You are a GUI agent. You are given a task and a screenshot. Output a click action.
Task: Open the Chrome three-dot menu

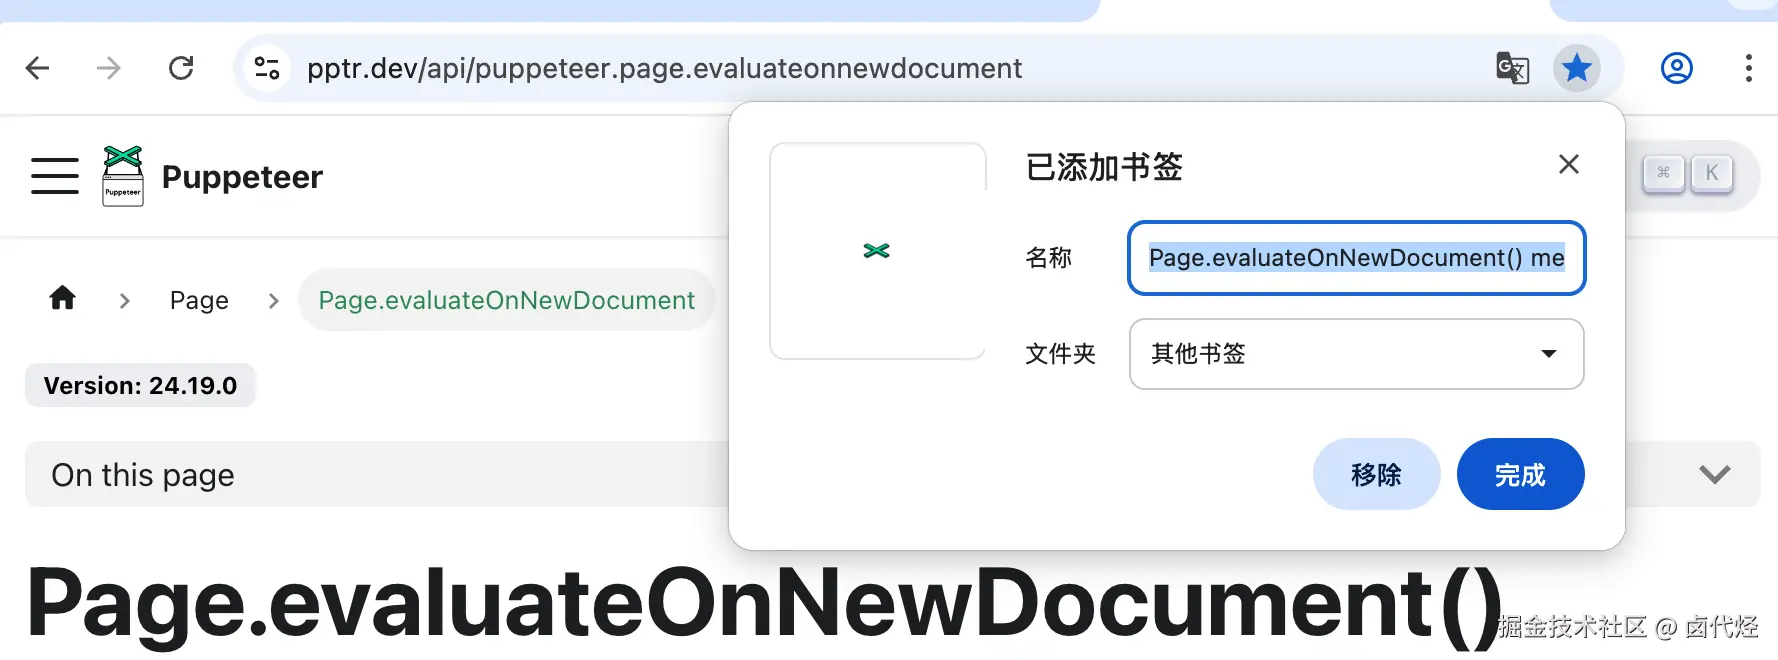[x=1748, y=68]
